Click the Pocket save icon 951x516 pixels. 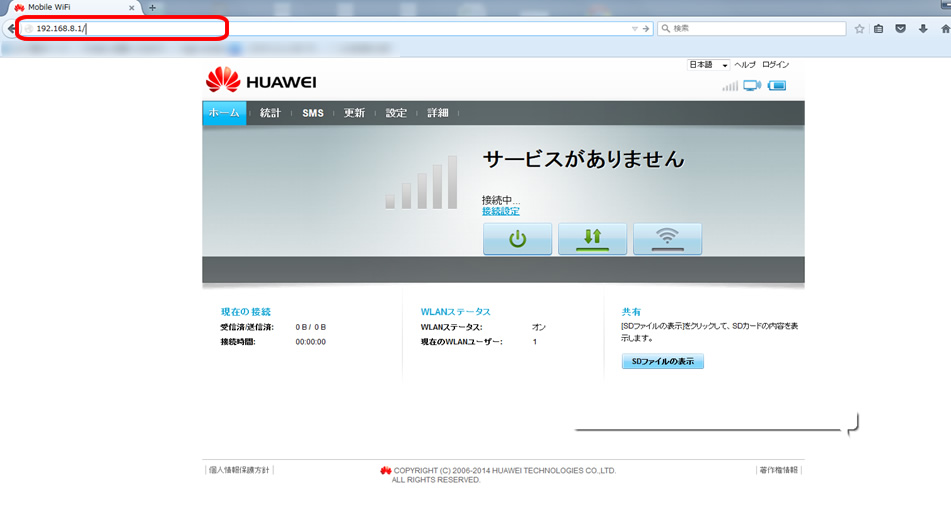pos(901,28)
